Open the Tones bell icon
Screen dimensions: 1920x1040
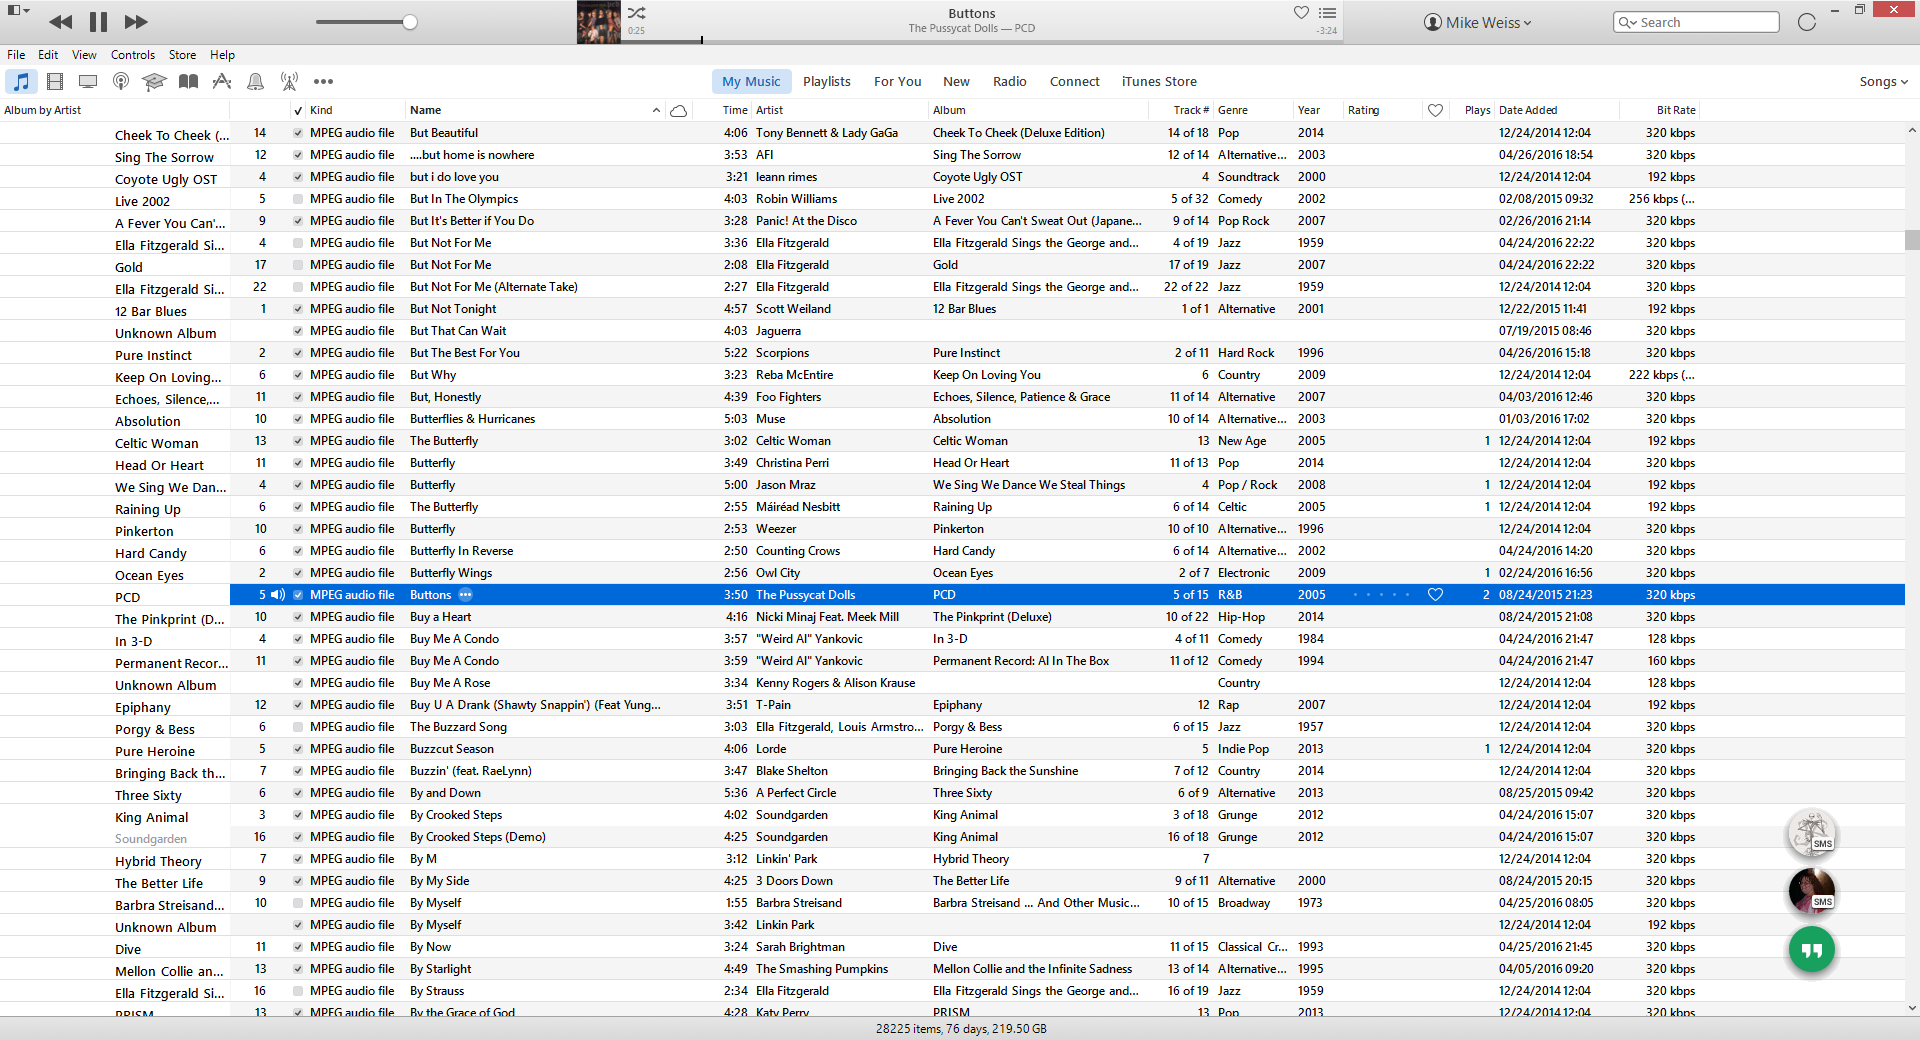click(256, 82)
